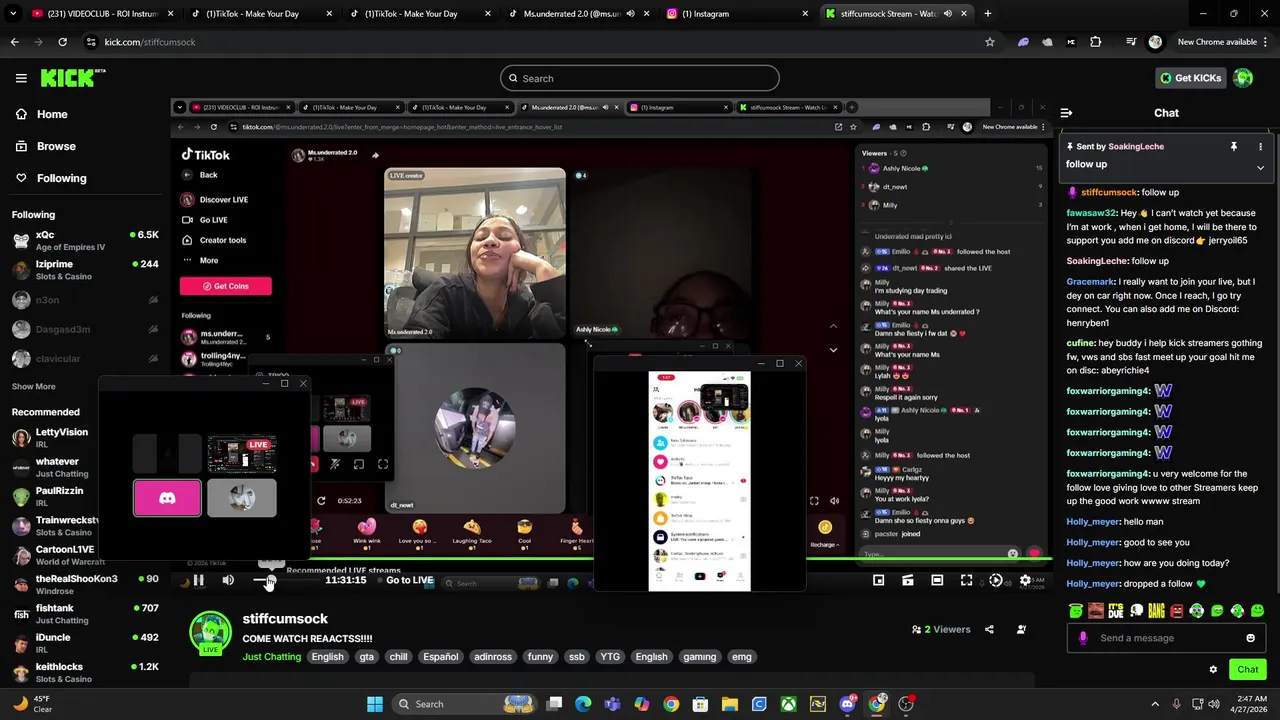Send message with green Chat button
This screenshot has height=720, width=1280.
click(1247, 669)
